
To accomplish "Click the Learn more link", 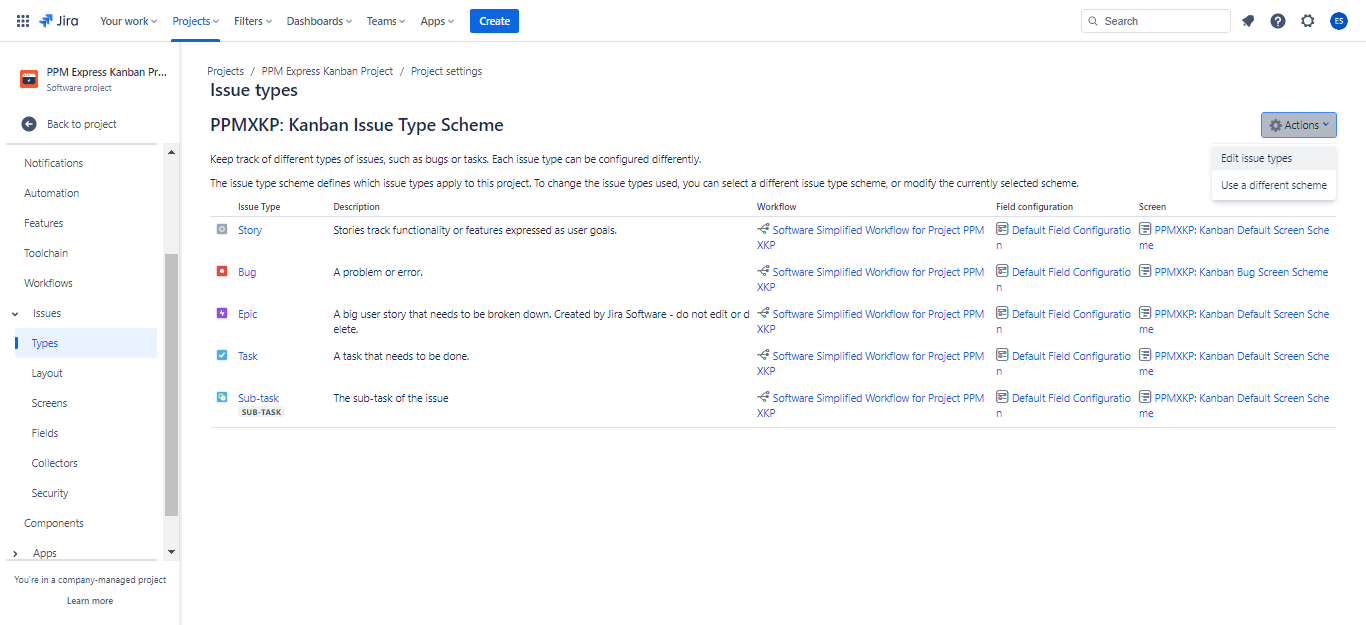I will [x=90, y=601].
